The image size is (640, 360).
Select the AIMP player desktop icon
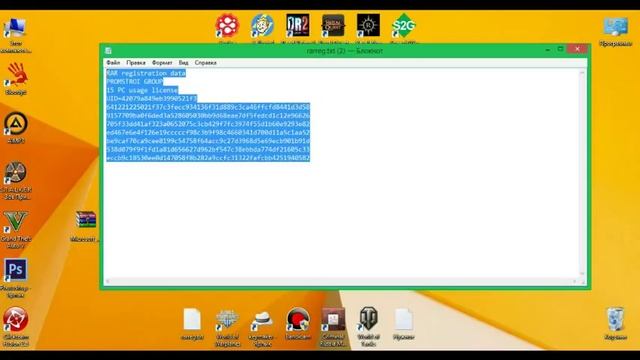[x=16, y=123]
